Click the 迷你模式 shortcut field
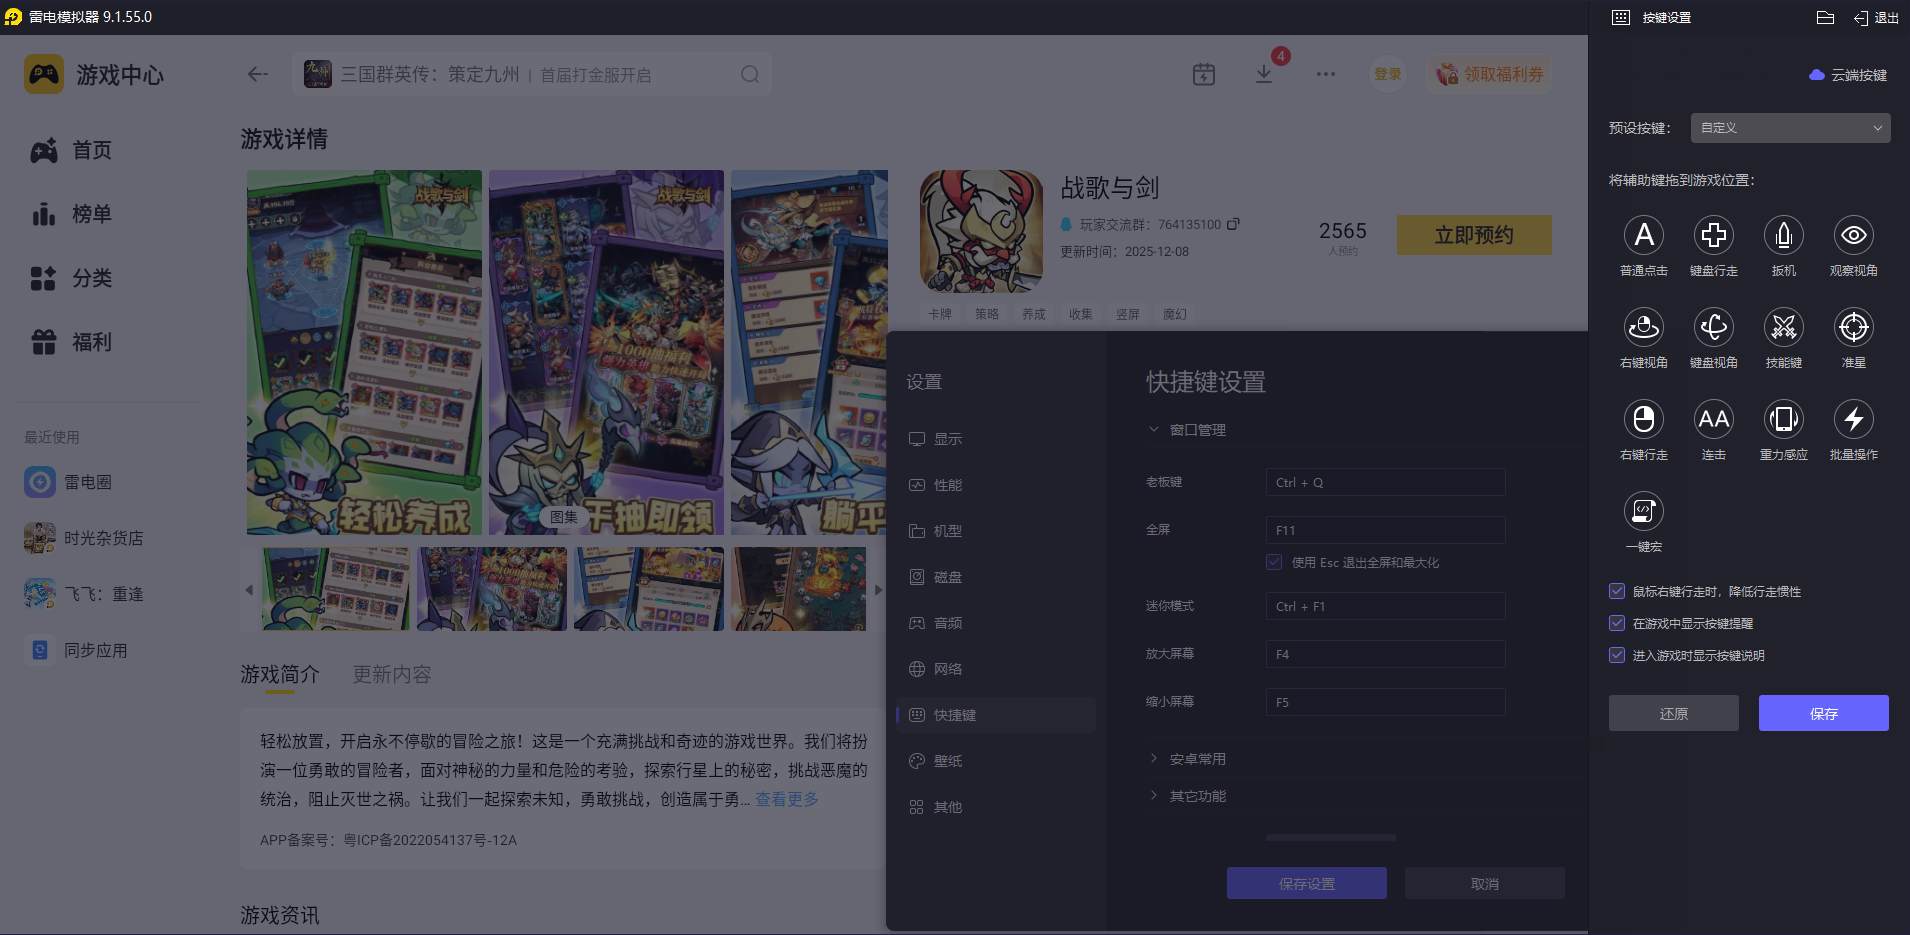Screen dimensions: 1910x935 click(1385, 606)
